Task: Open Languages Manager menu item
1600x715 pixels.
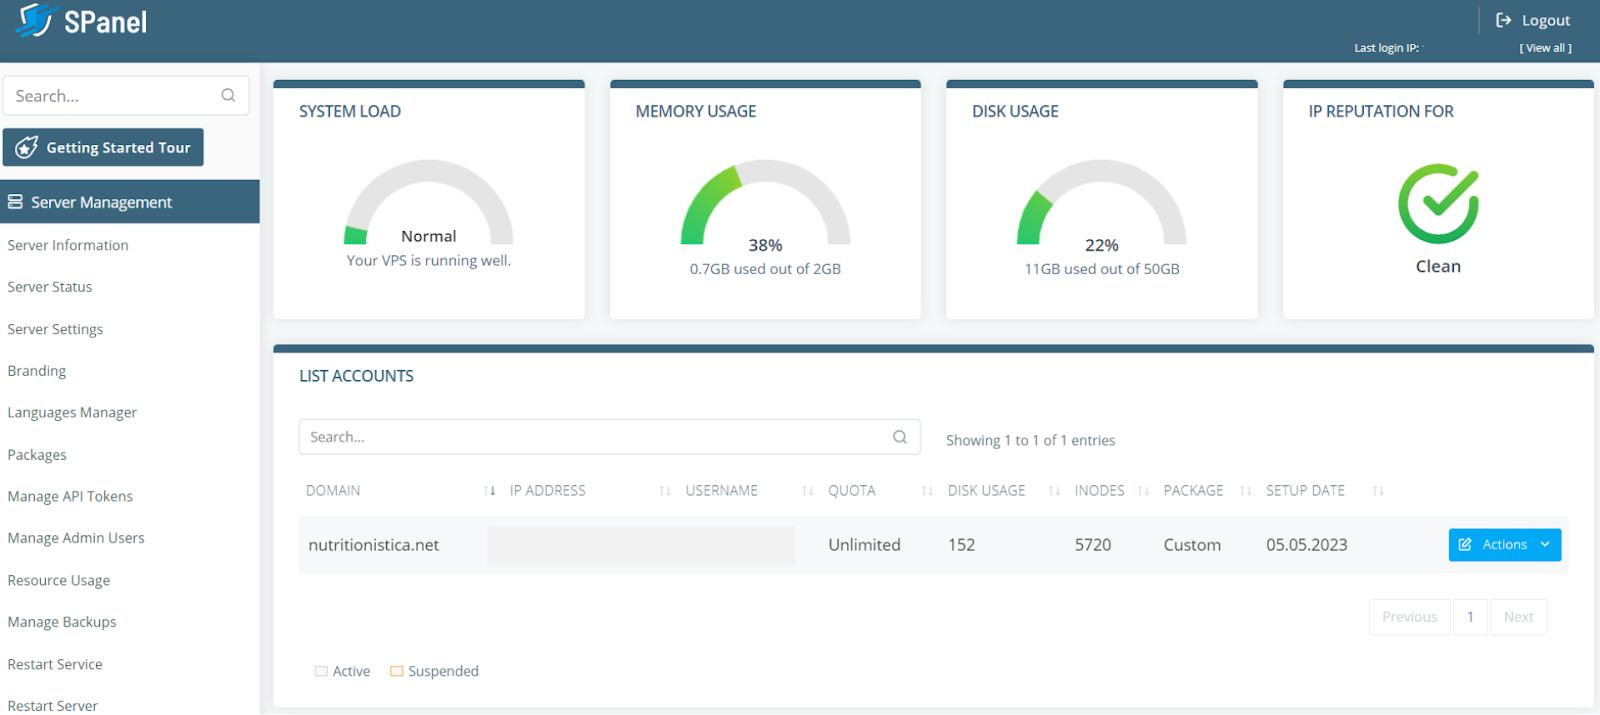Action: [72, 412]
